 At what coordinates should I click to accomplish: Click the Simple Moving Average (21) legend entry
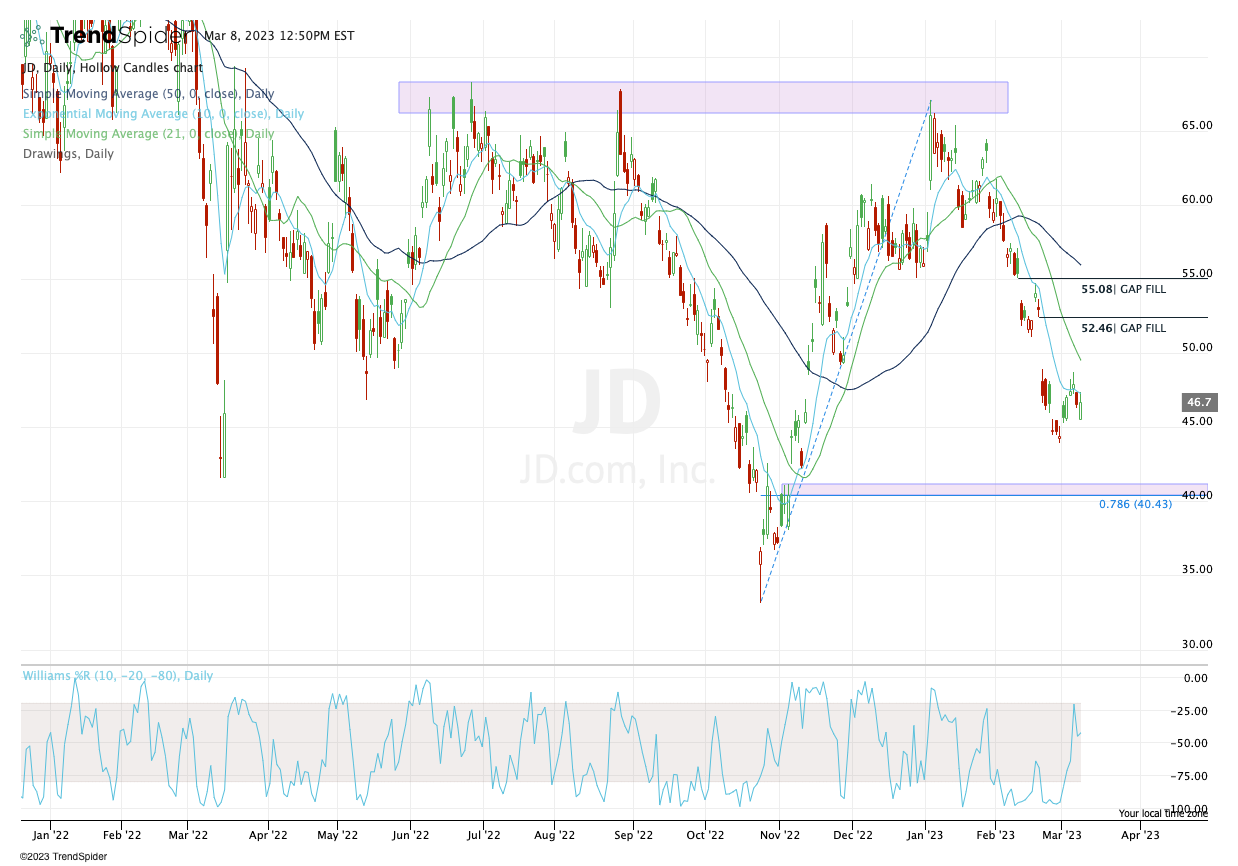148,134
